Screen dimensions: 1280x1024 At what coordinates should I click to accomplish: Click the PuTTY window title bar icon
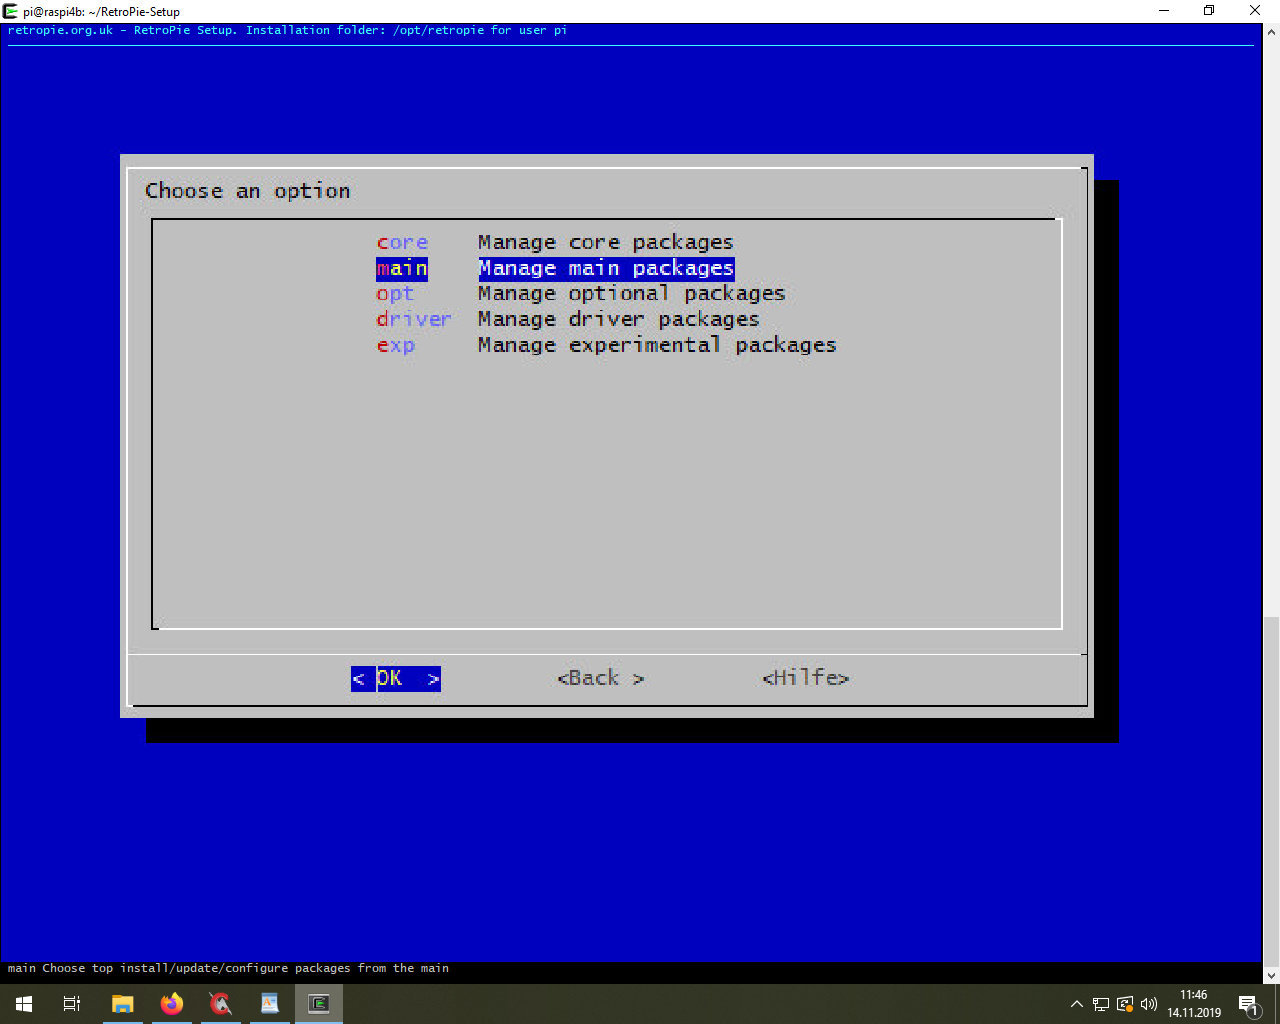click(11, 11)
